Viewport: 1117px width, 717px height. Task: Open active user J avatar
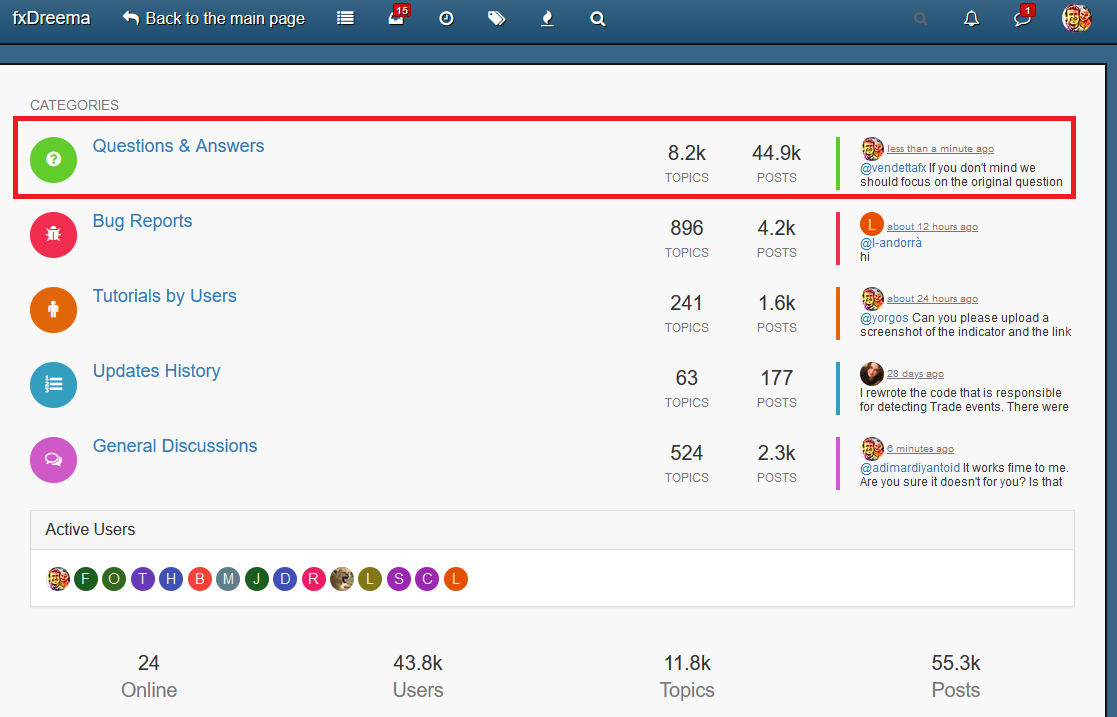(x=256, y=579)
